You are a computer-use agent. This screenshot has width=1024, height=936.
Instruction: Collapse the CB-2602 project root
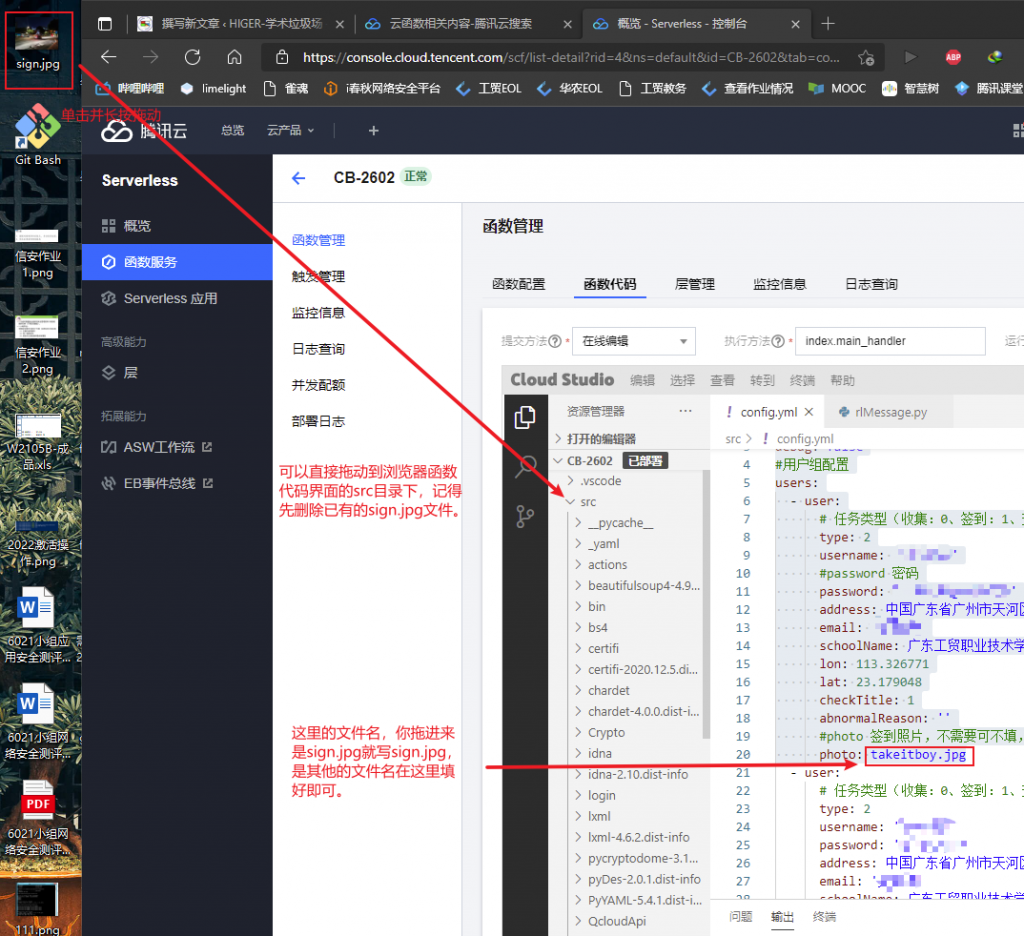click(x=628, y=461)
